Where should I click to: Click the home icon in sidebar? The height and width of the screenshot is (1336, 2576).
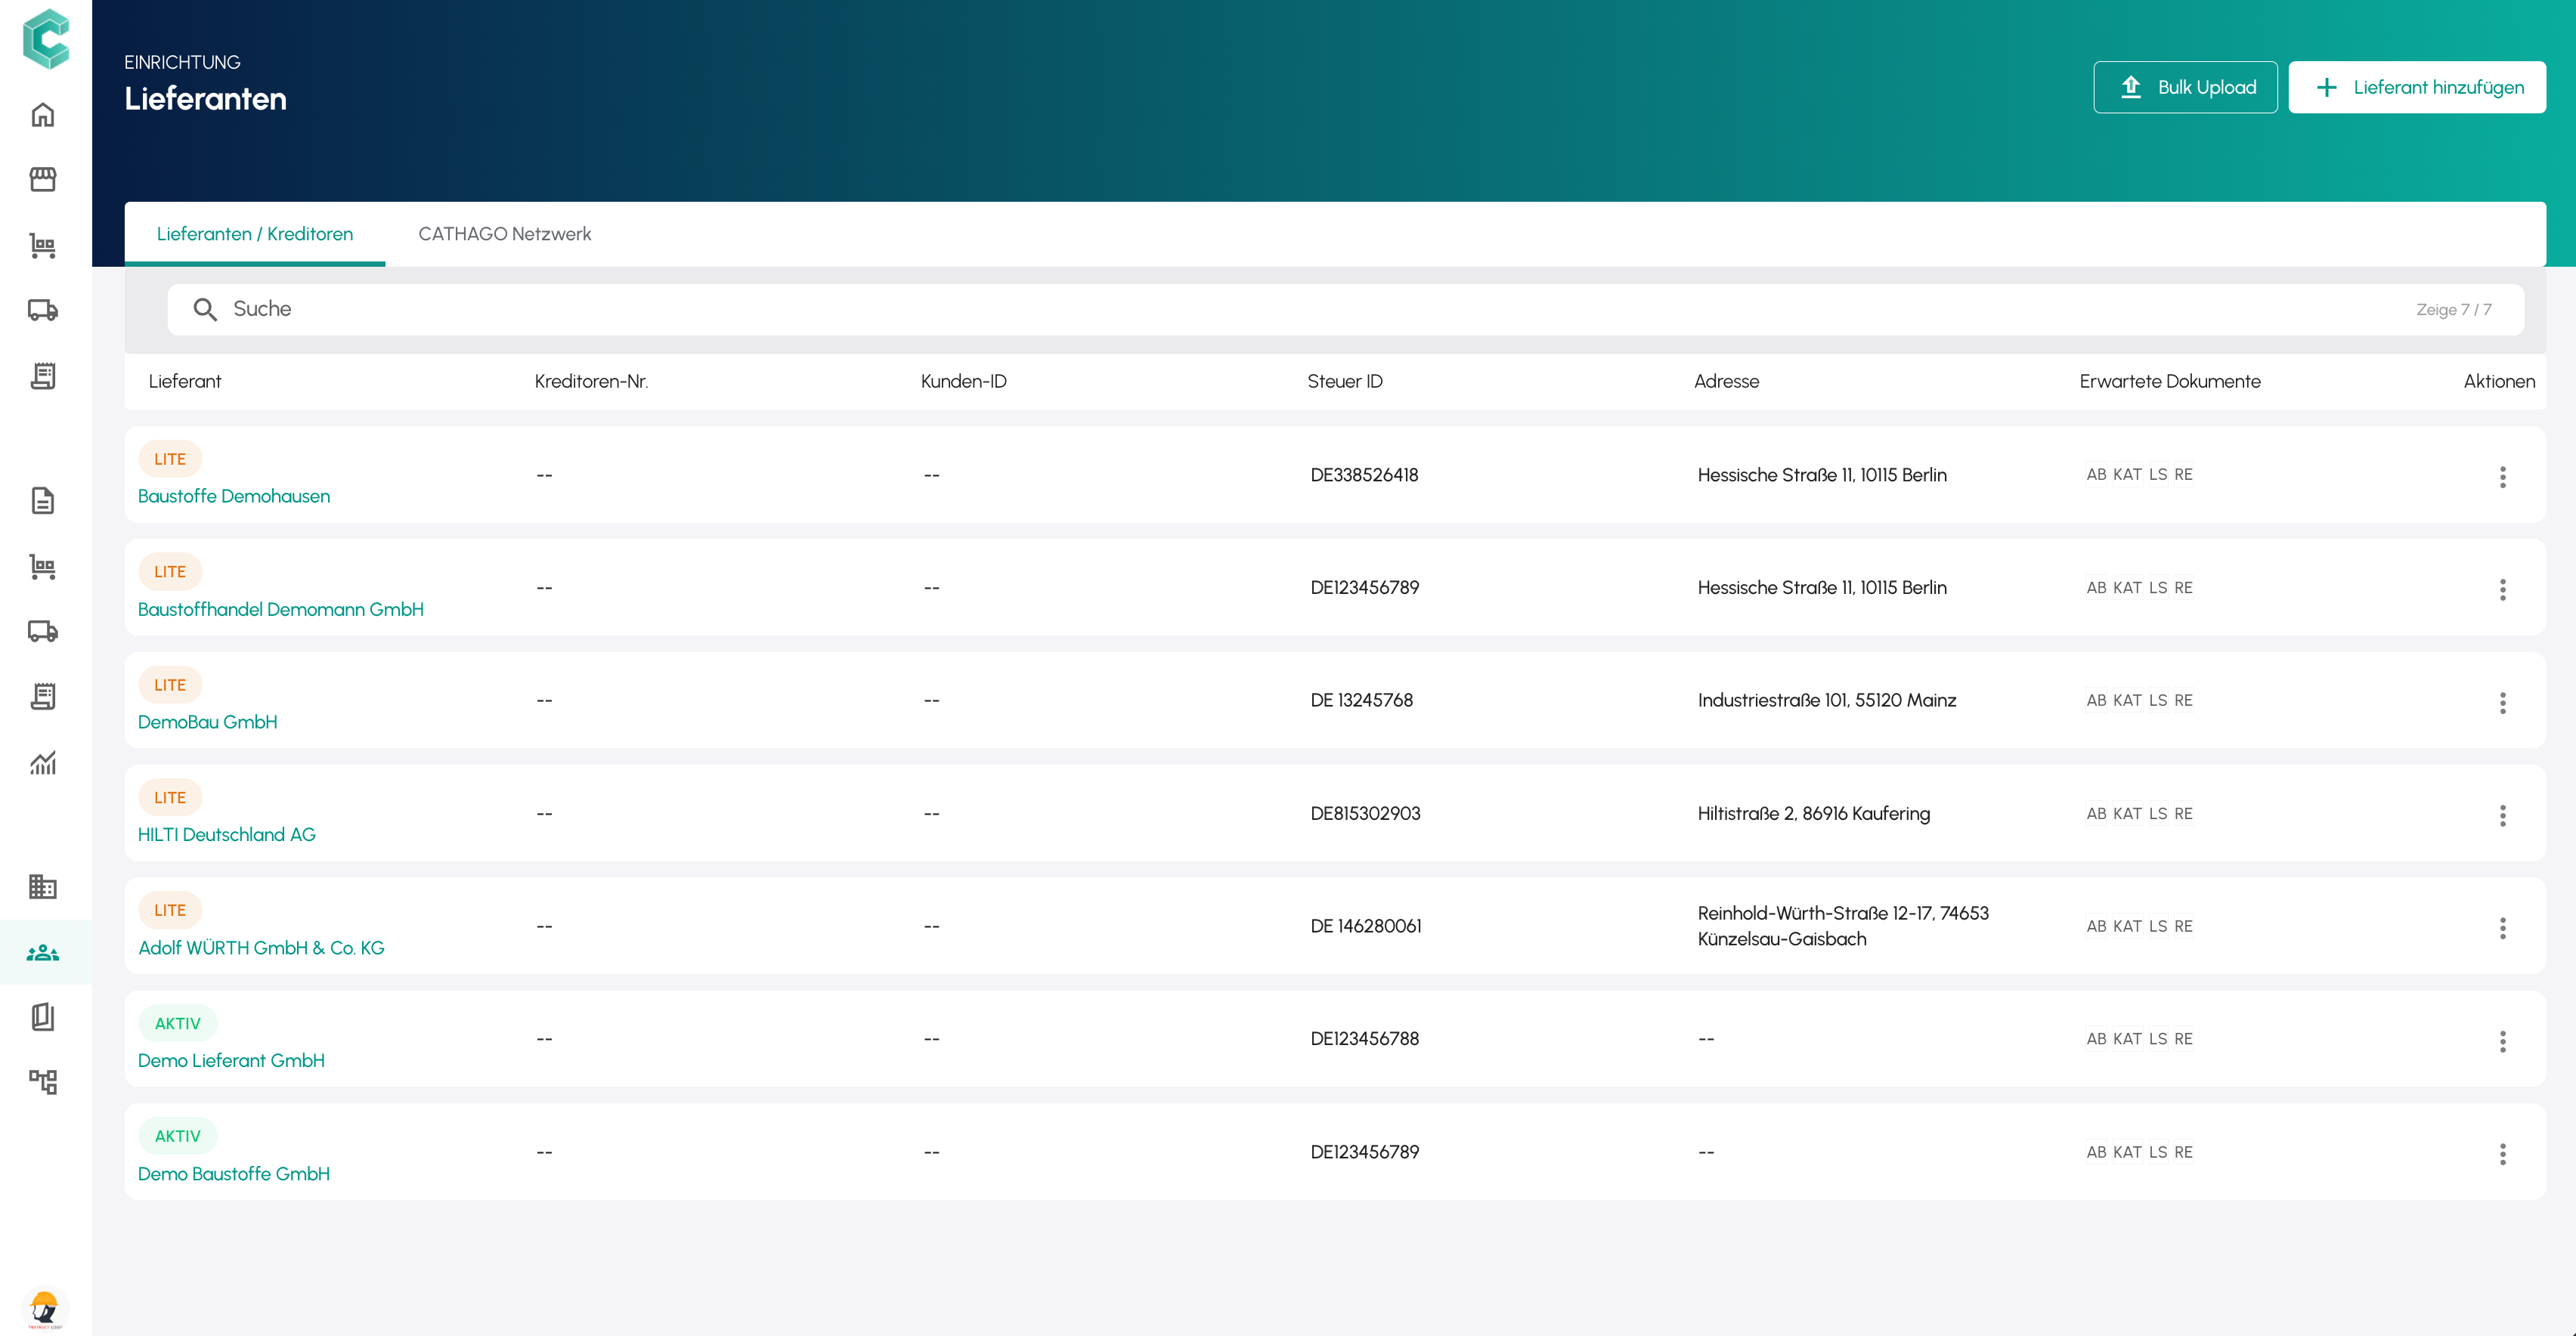43,115
